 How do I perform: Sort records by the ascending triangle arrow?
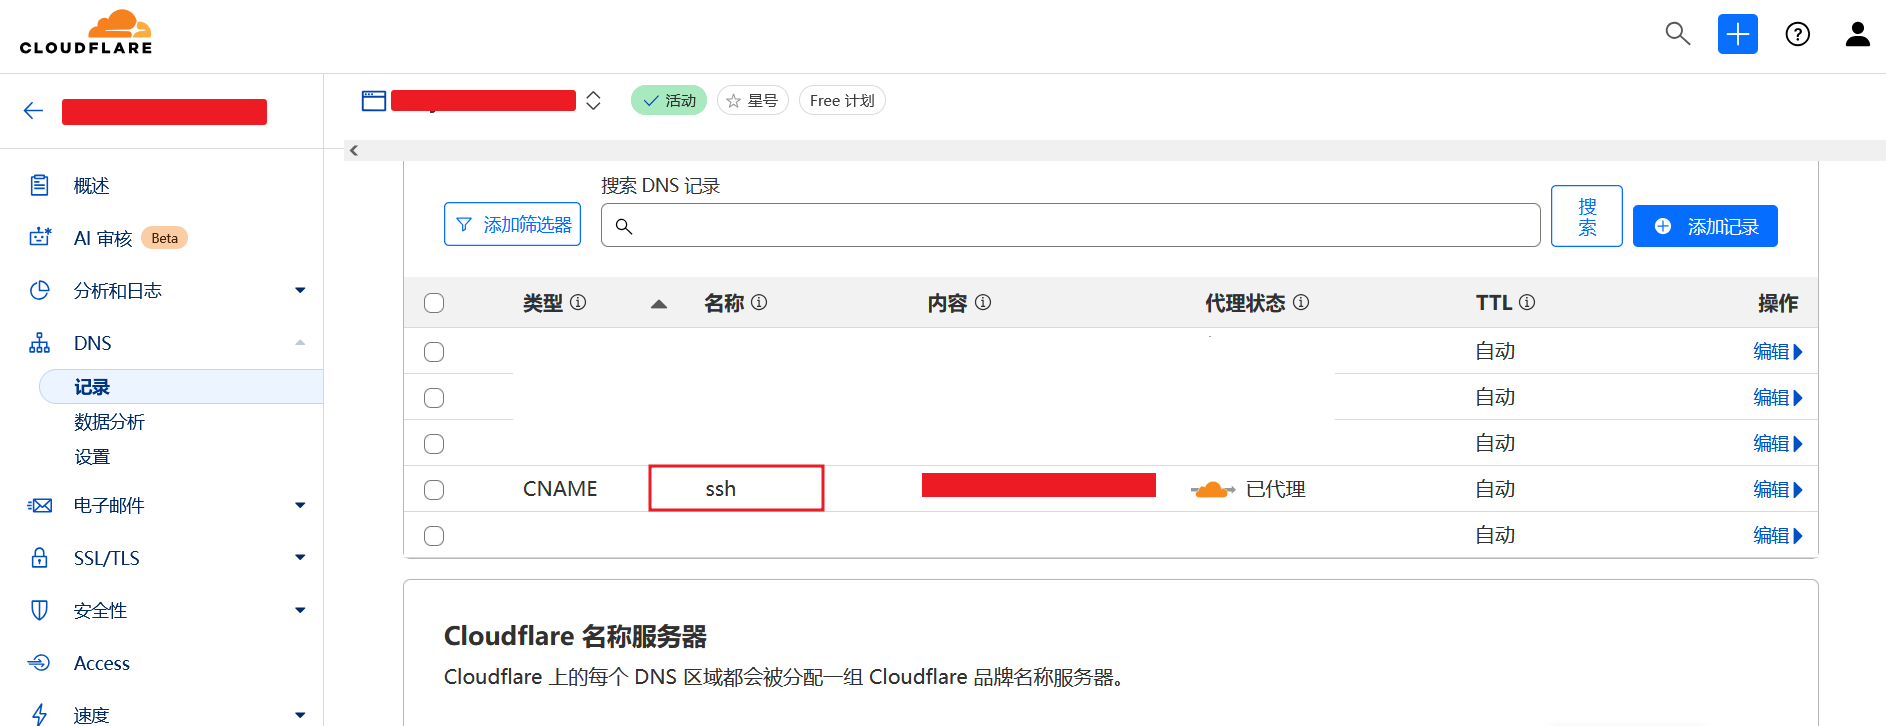pos(659,304)
